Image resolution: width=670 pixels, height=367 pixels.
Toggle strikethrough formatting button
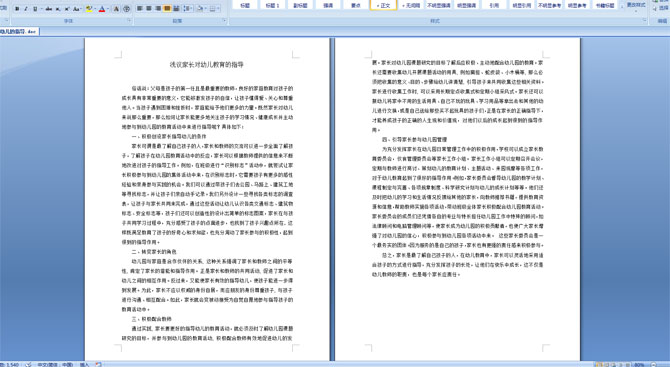[x=49, y=9]
